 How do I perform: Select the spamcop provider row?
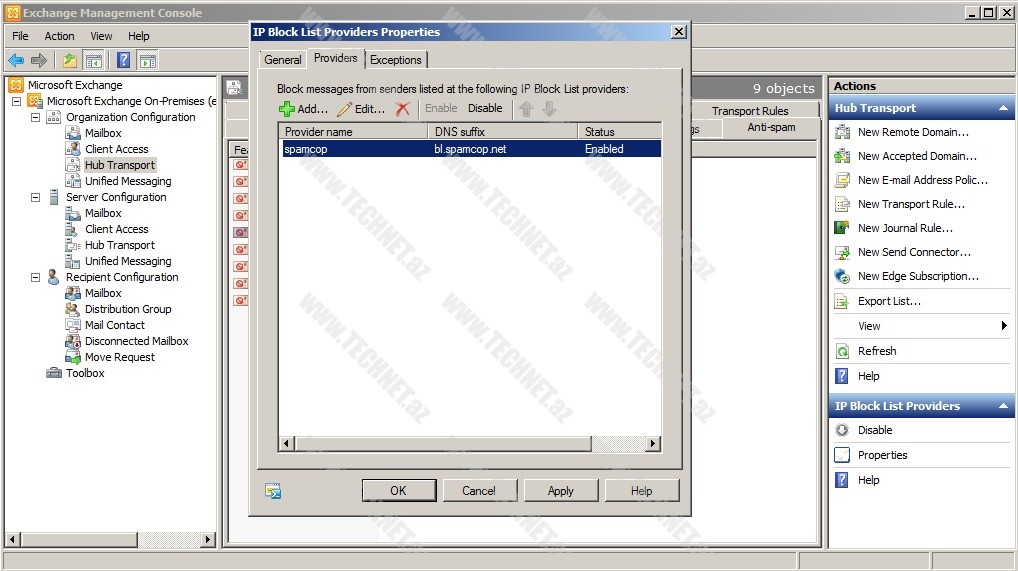(x=469, y=149)
